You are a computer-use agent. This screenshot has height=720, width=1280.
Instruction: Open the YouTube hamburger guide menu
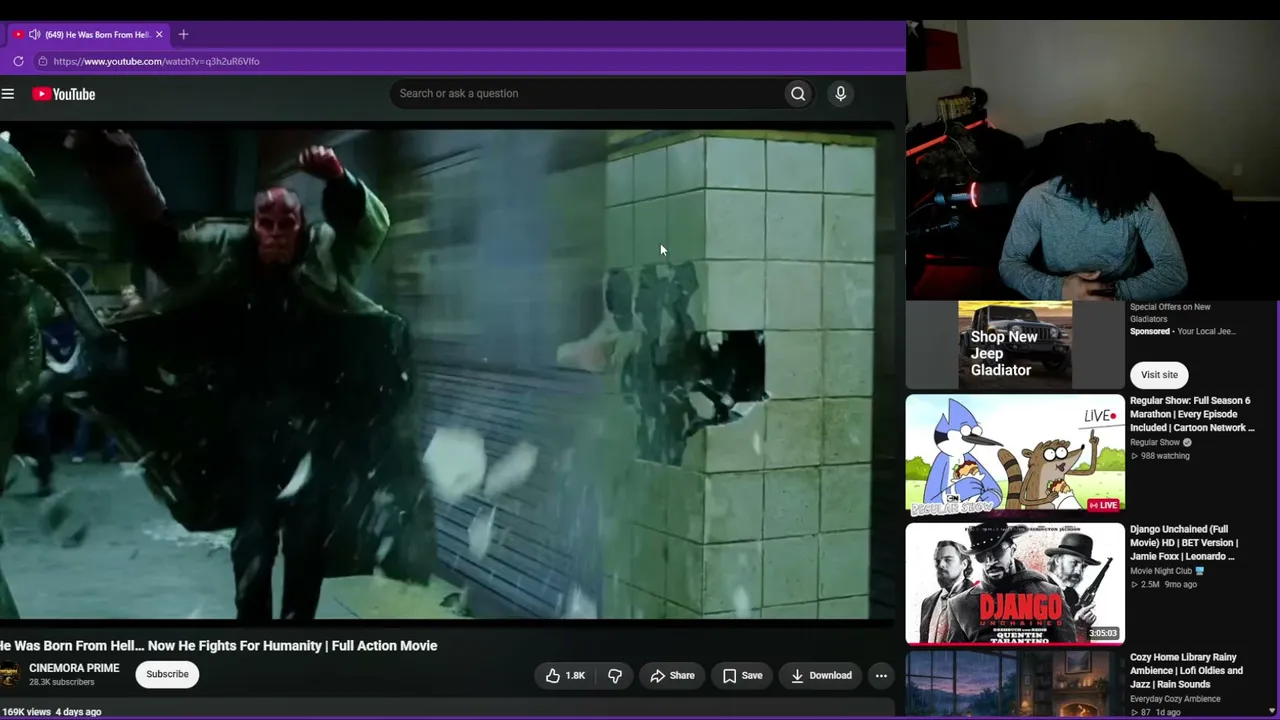click(x=8, y=94)
